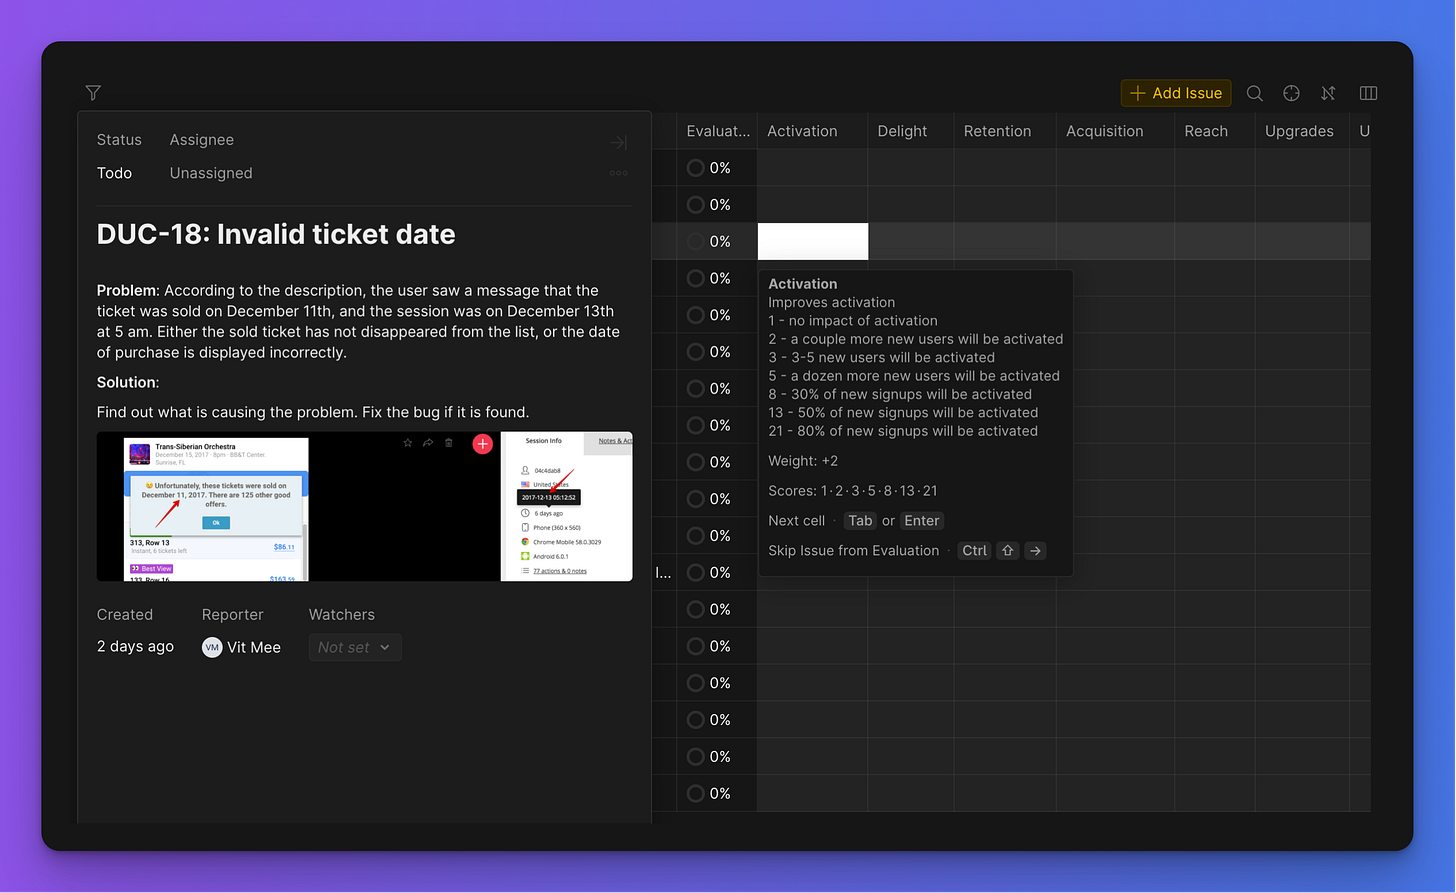Click the crosshair target icon in toolbar
The height and width of the screenshot is (893, 1456).
(1292, 93)
